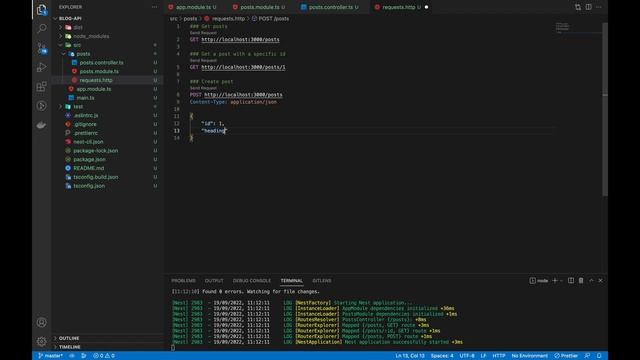The height and width of the screenshot is (360, 640).
Task: Split the terminal panel
Action: pos(571,280)
